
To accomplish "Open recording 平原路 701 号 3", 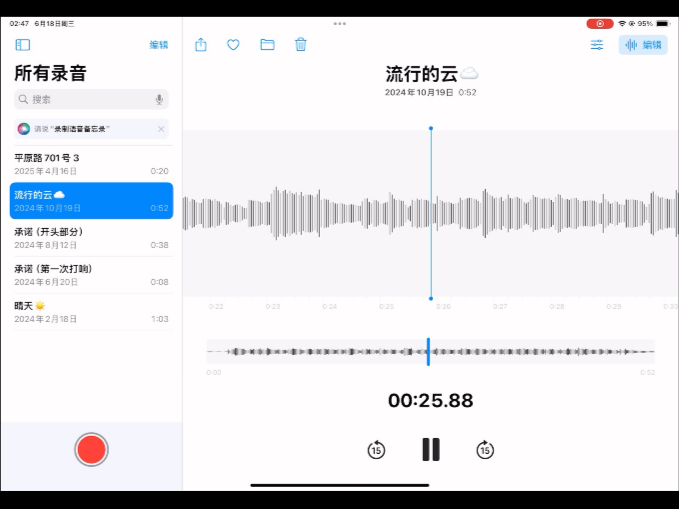I will point(91,164).
